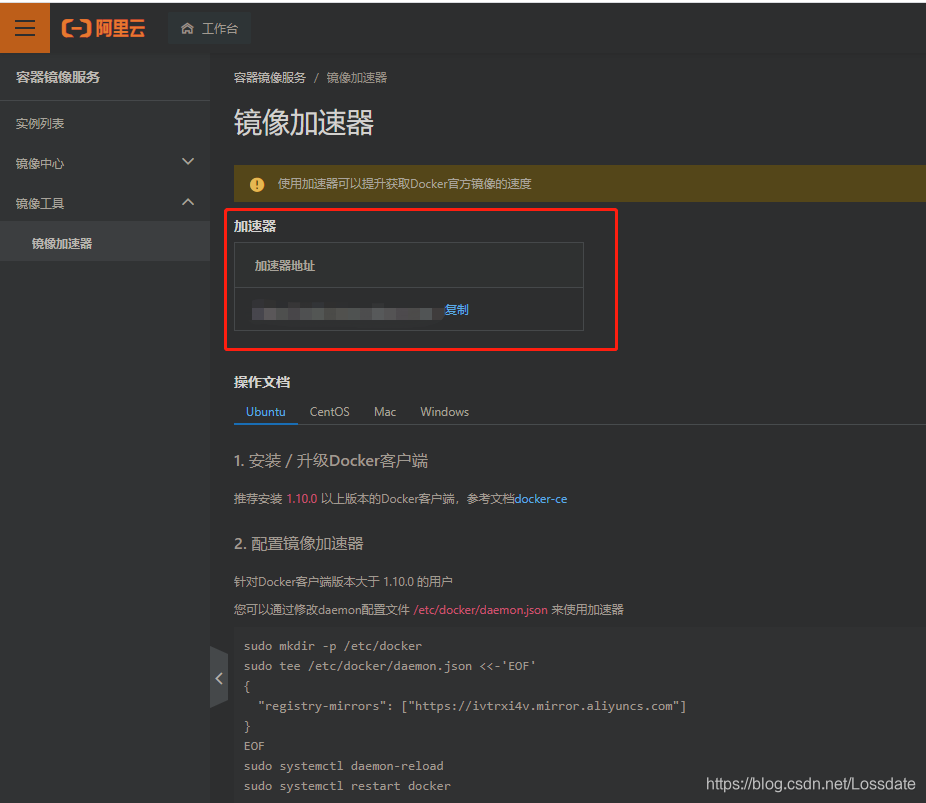
Task: Click the yellow warning info icon
Action: (x=257, y=184)
